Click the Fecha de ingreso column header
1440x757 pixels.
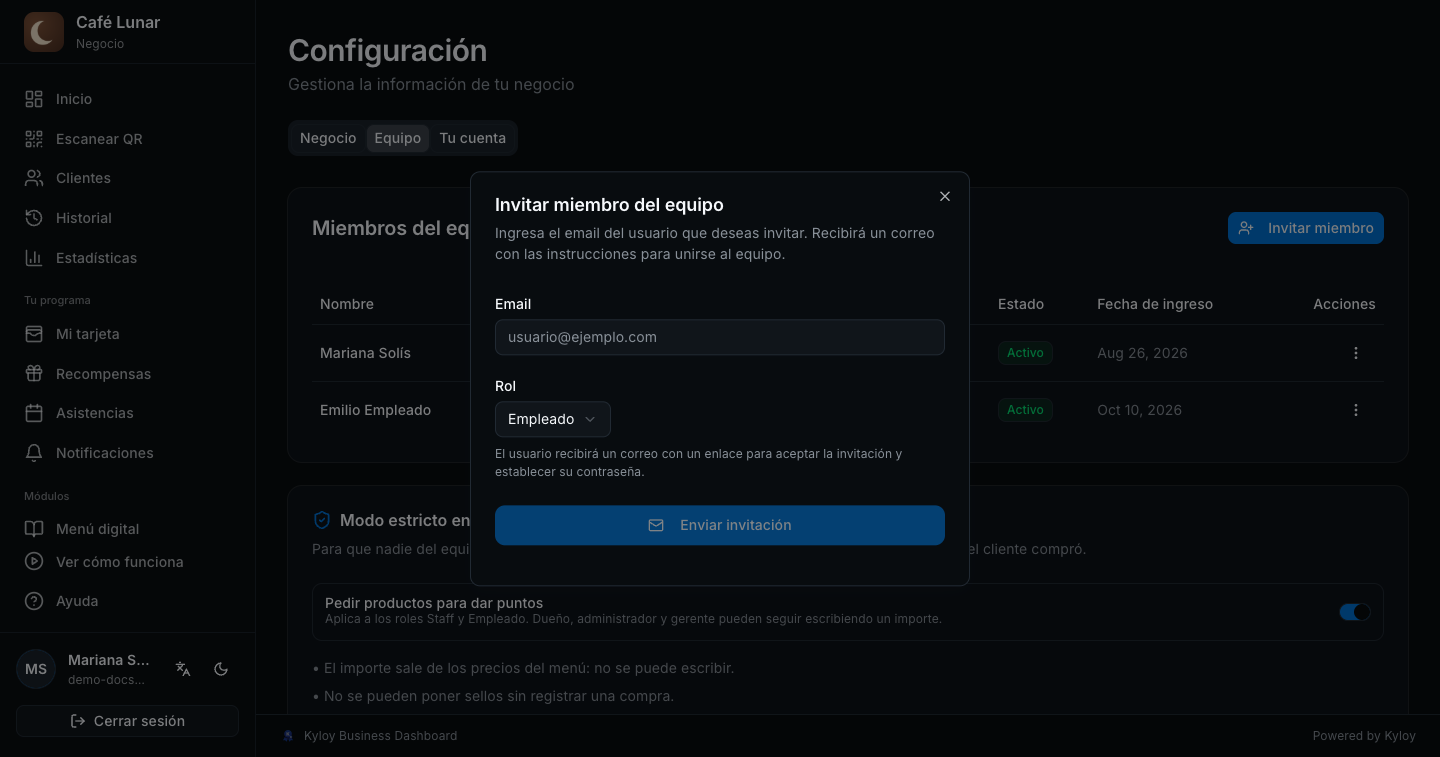tap(1155, 304)
